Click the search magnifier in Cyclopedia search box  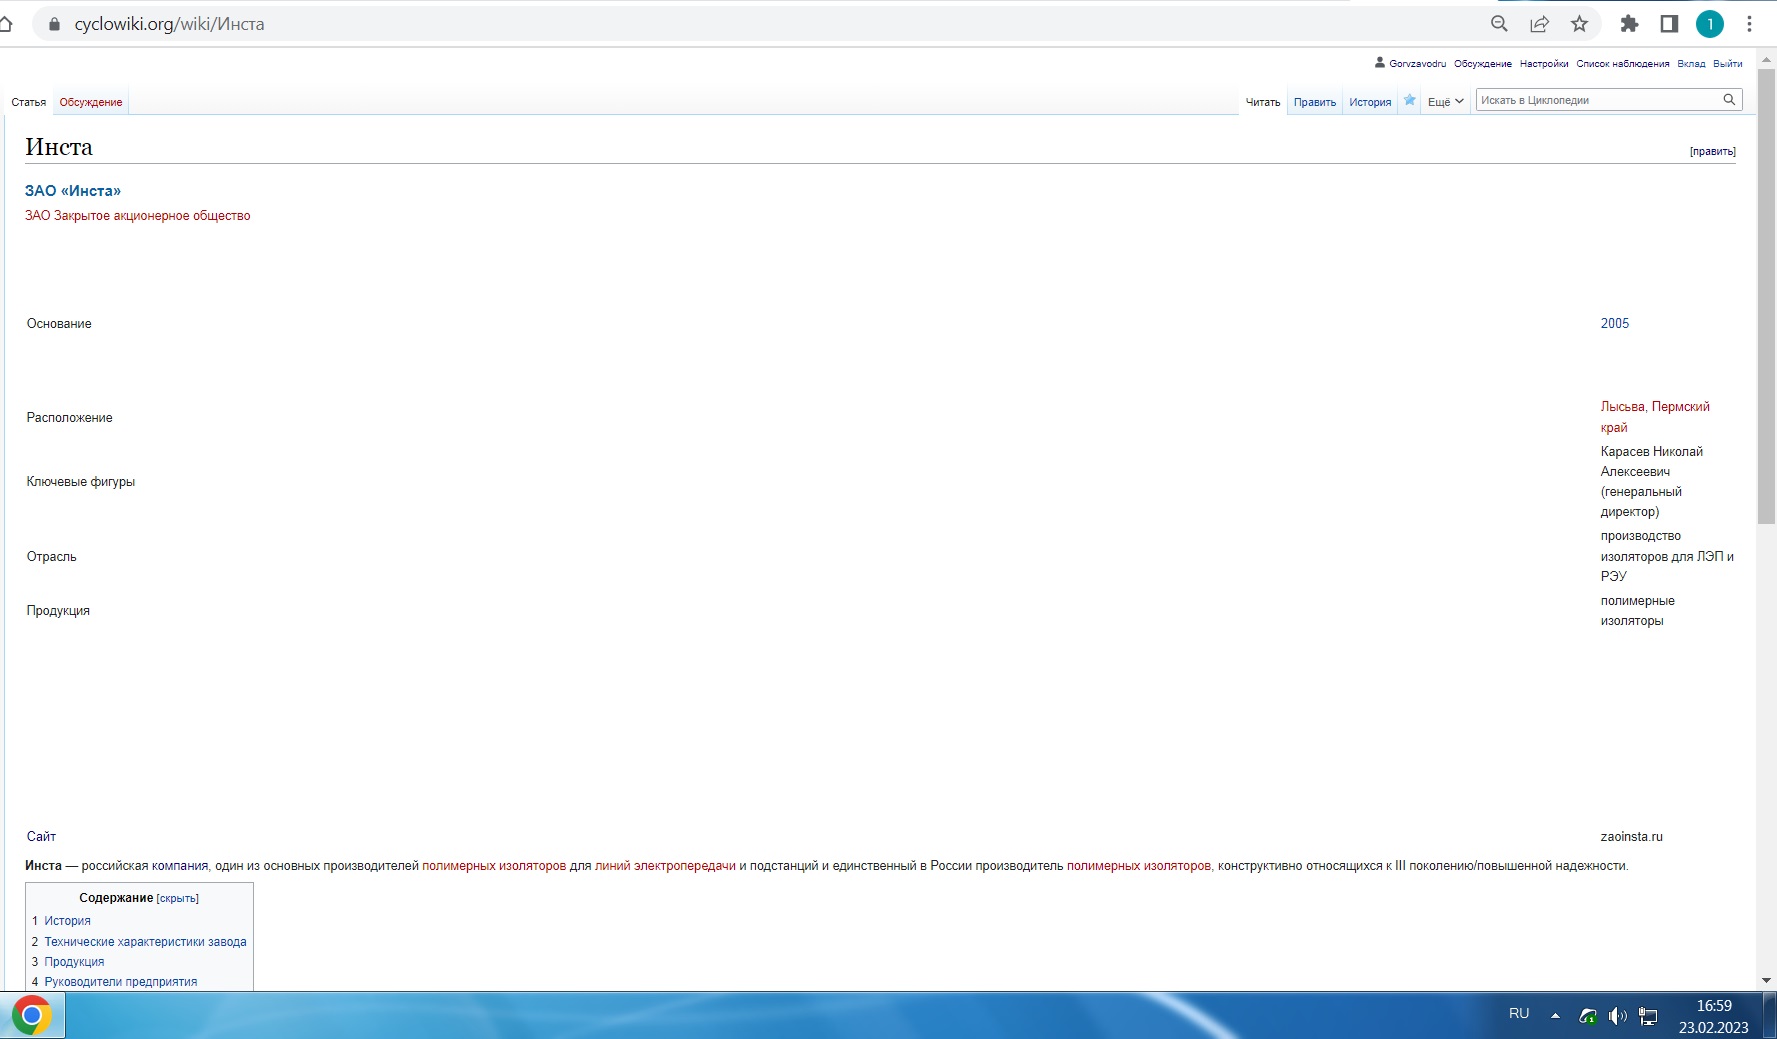coord(1729,100)
